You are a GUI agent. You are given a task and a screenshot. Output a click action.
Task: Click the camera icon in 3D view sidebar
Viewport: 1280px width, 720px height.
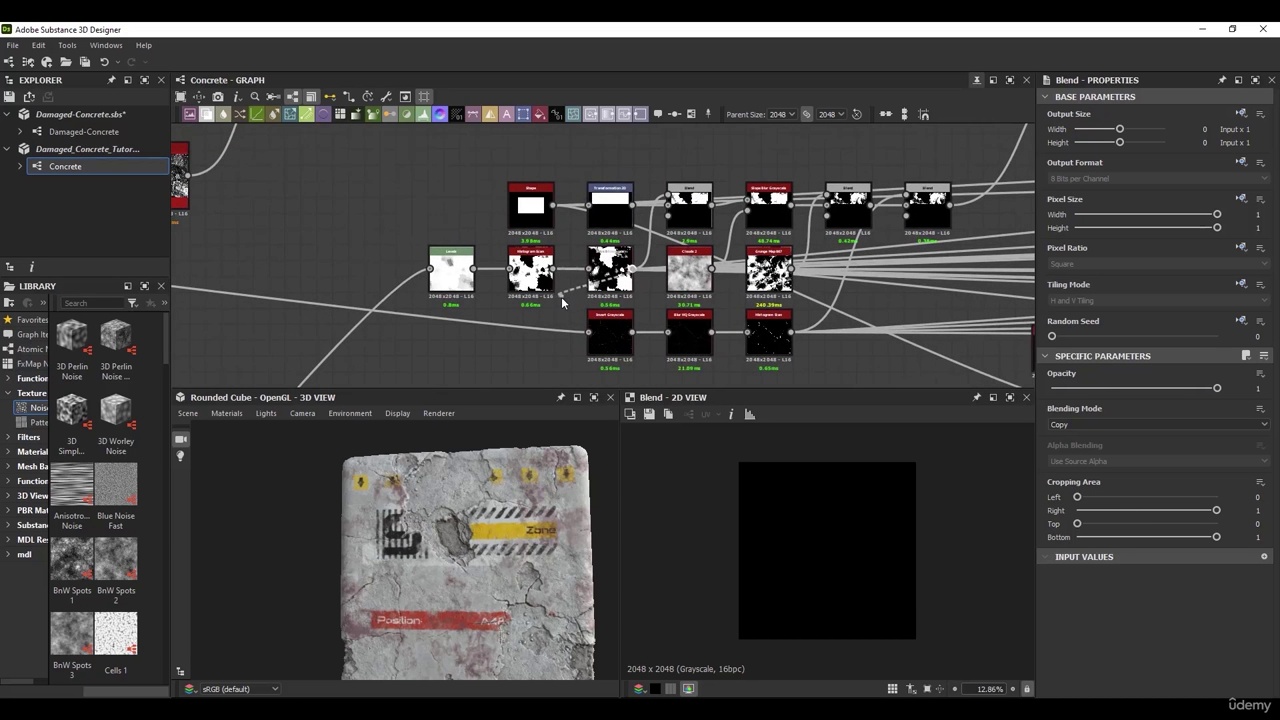[181, 439]
